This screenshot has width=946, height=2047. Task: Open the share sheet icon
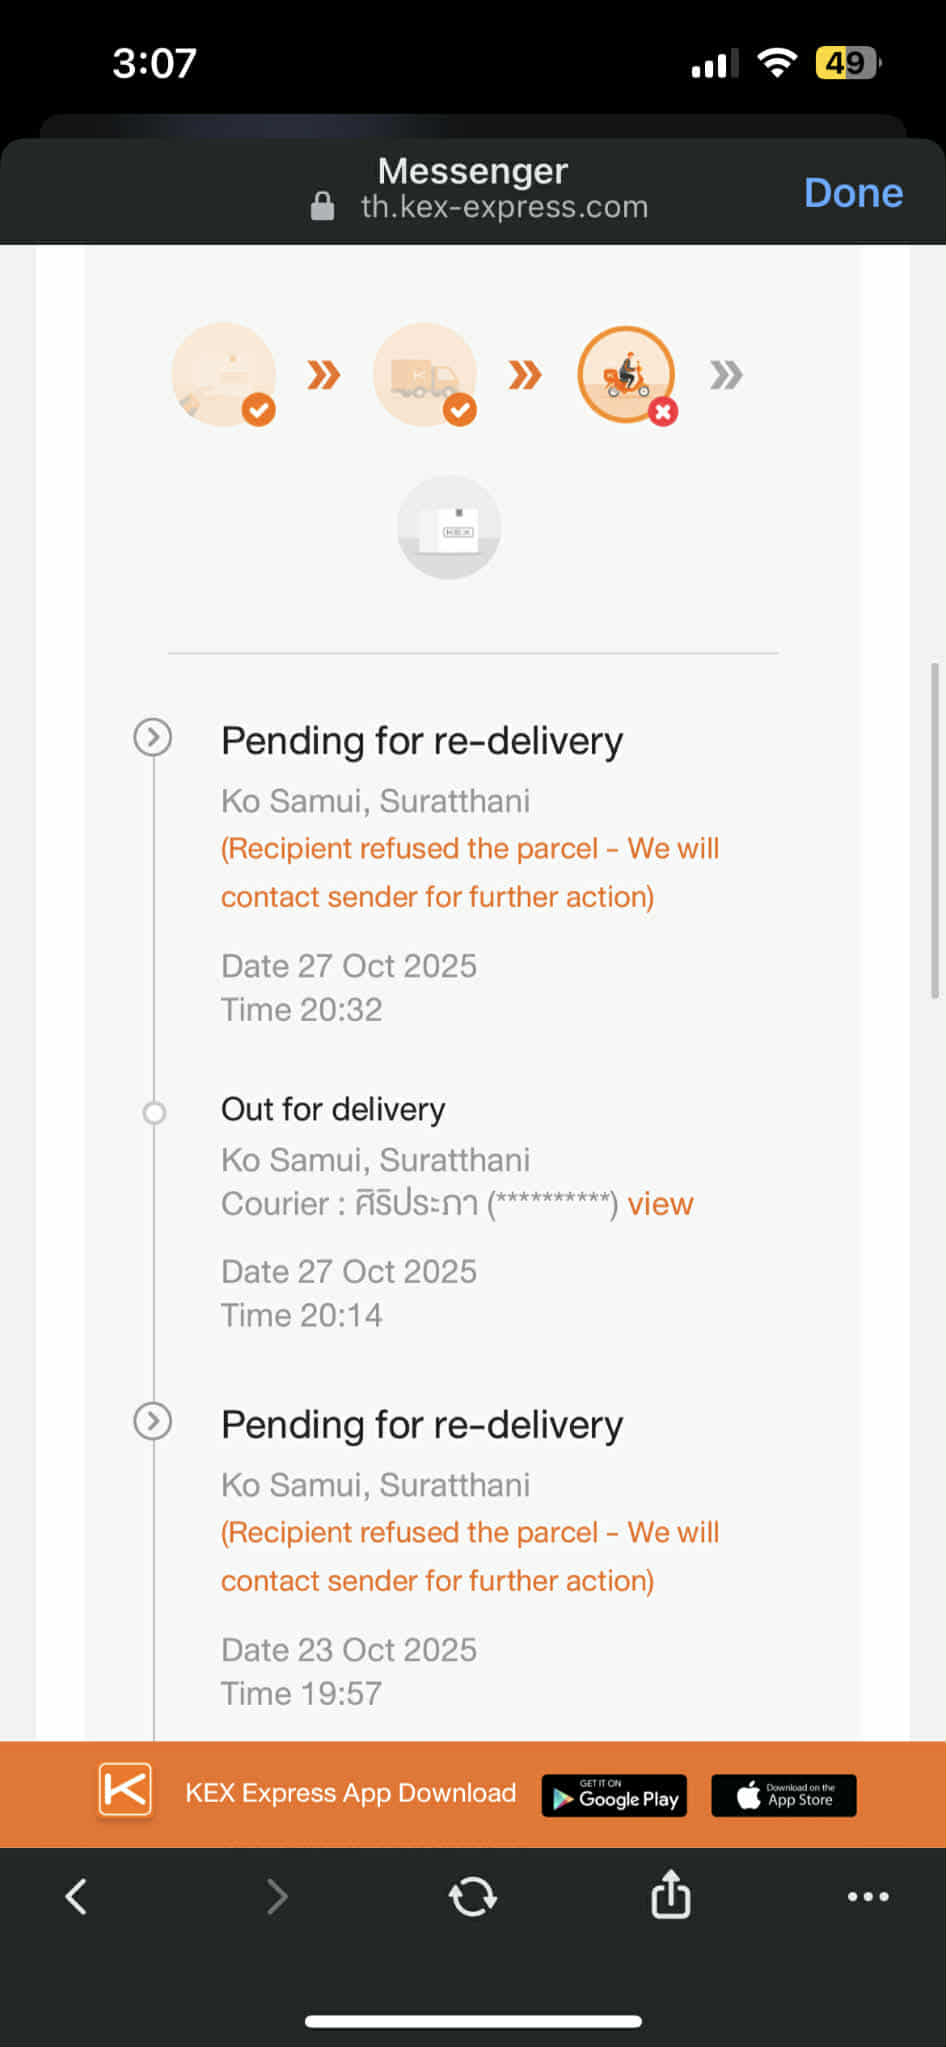coord(670,1894)
